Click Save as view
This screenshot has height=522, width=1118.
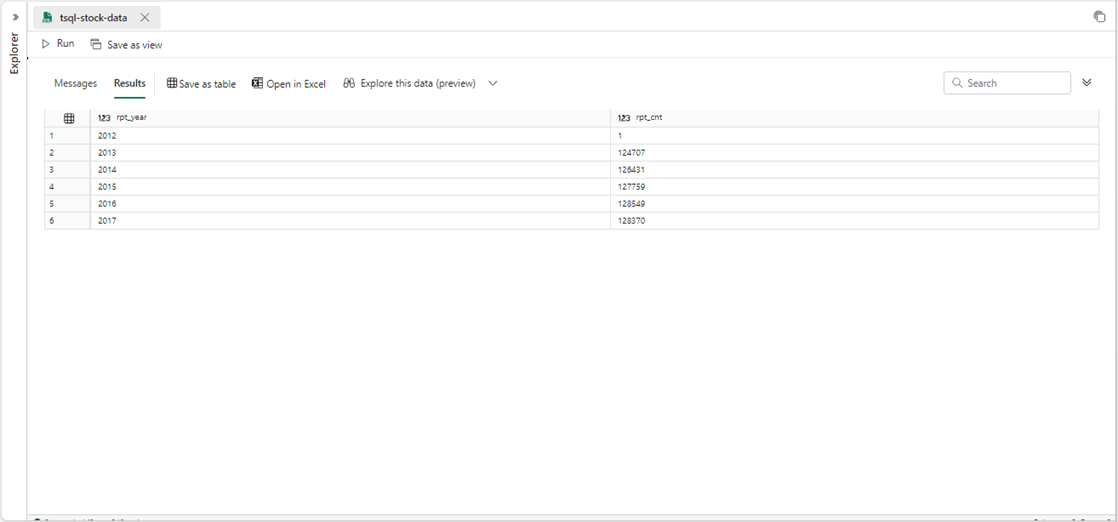coord(126,44)
